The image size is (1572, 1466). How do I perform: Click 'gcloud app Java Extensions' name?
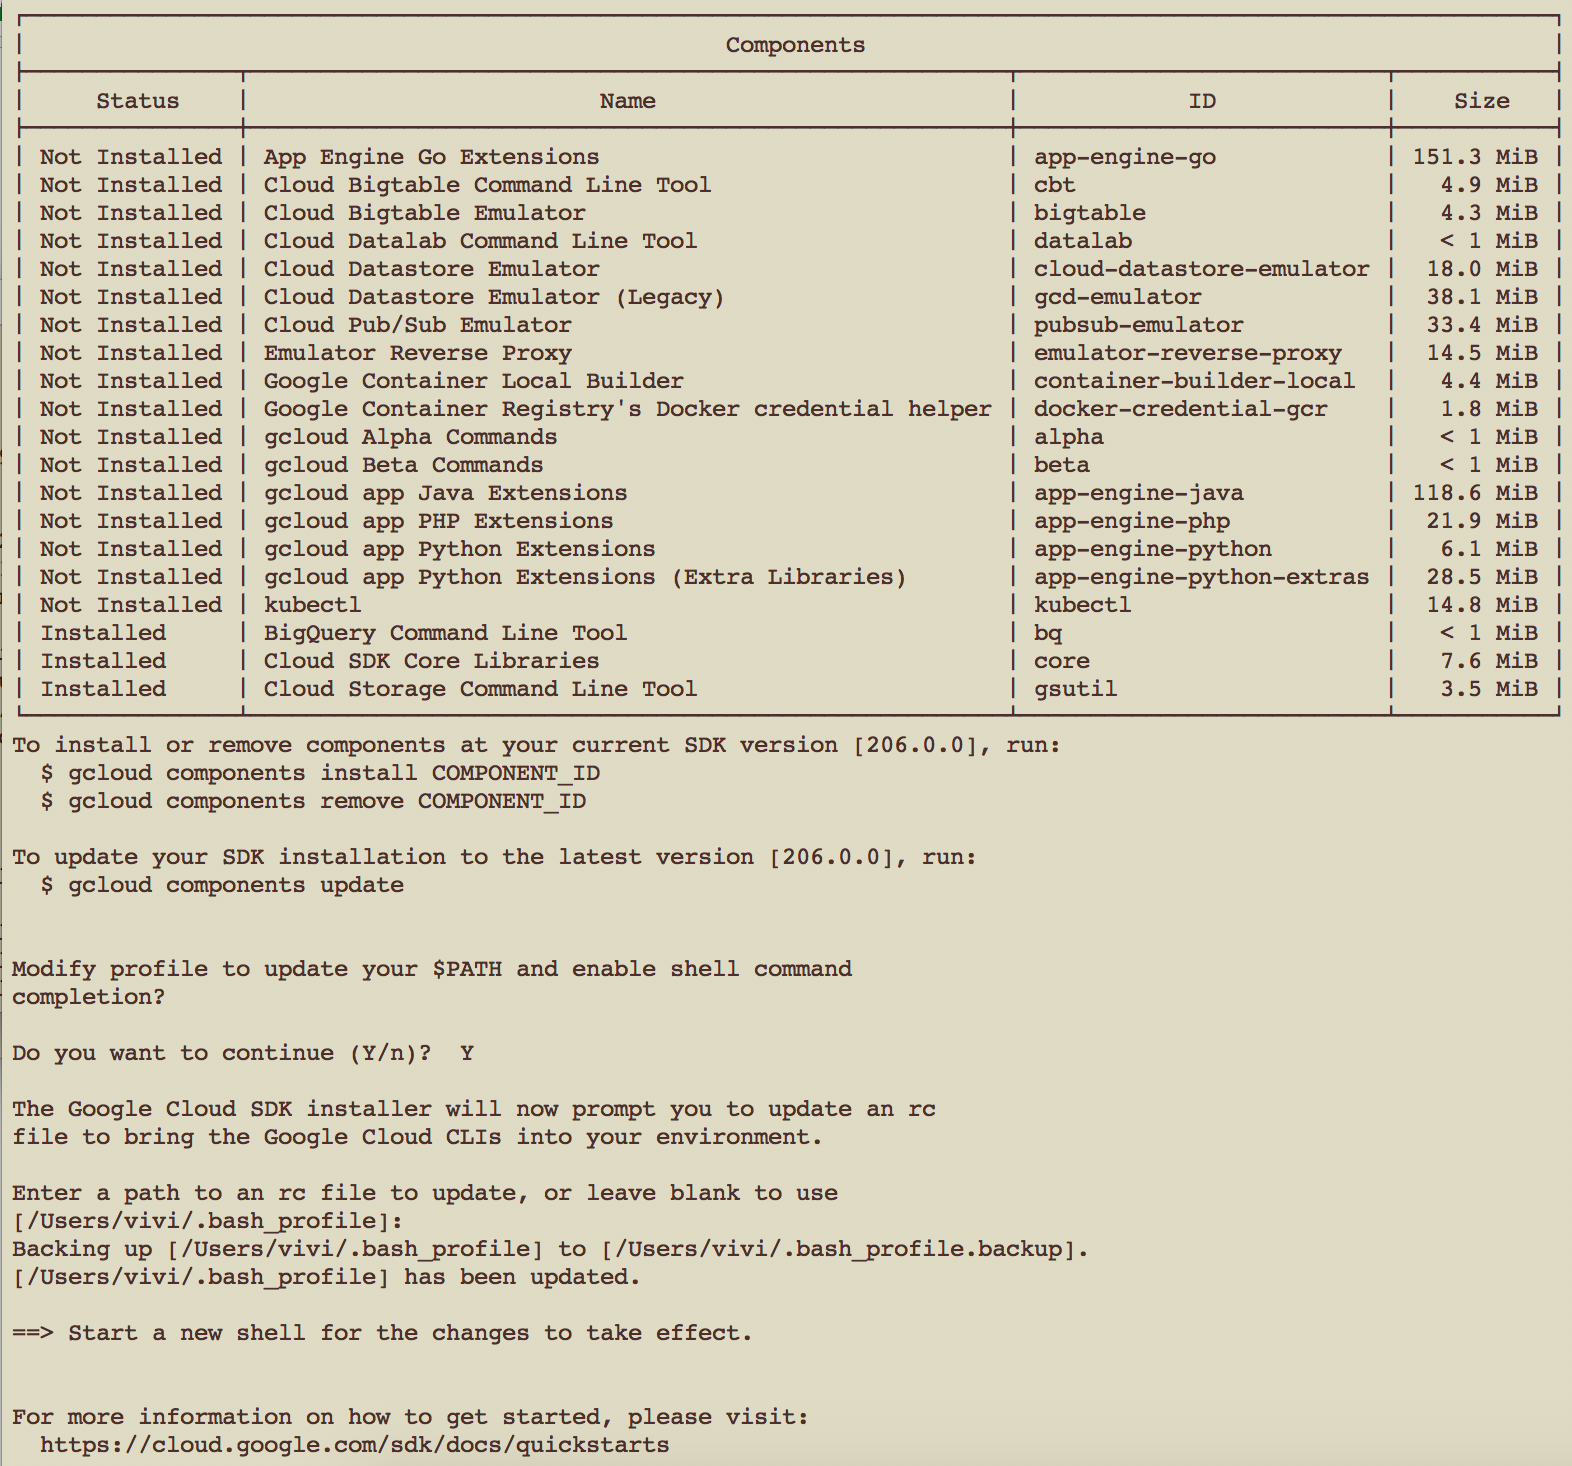click(x=445, y=493)
